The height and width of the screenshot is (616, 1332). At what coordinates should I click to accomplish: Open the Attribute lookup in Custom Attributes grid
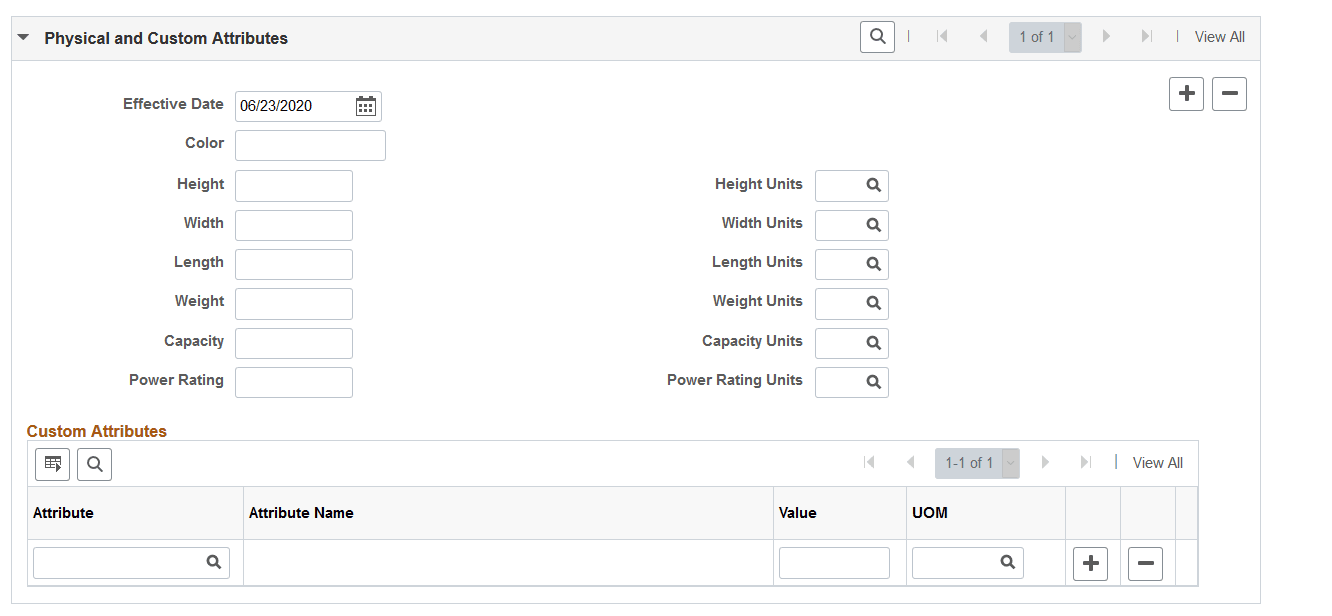pos(214,562)
